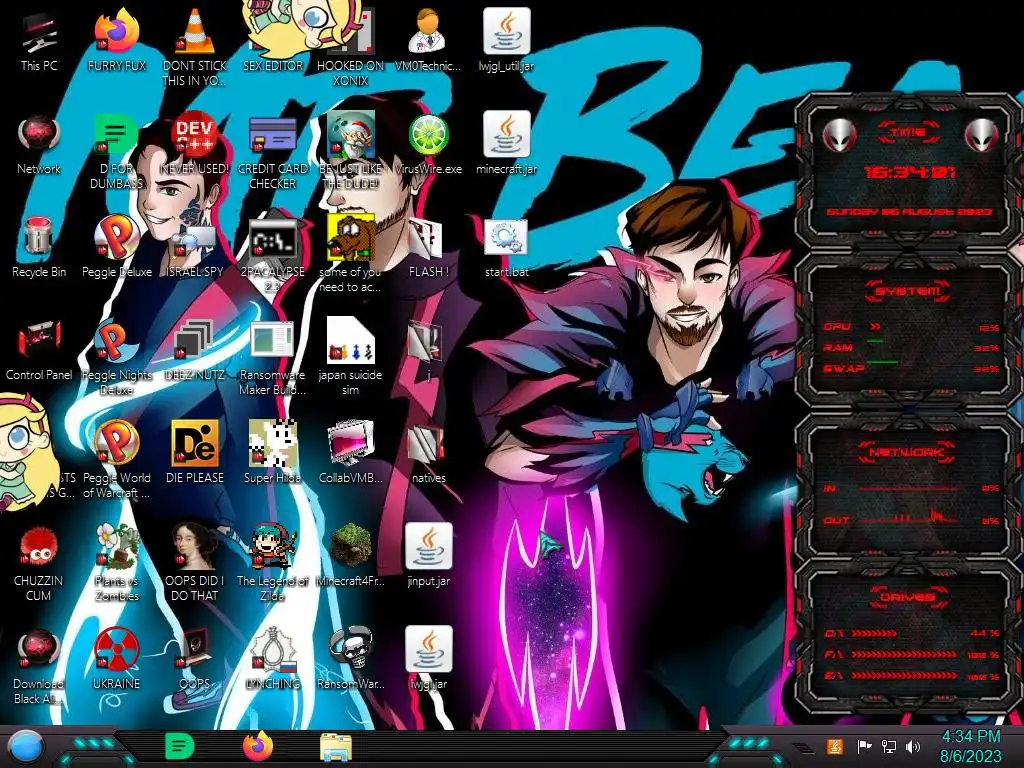Click the Download Black Al... icon
This screenshot has width=1024, height=768.
tap(39, 666)
